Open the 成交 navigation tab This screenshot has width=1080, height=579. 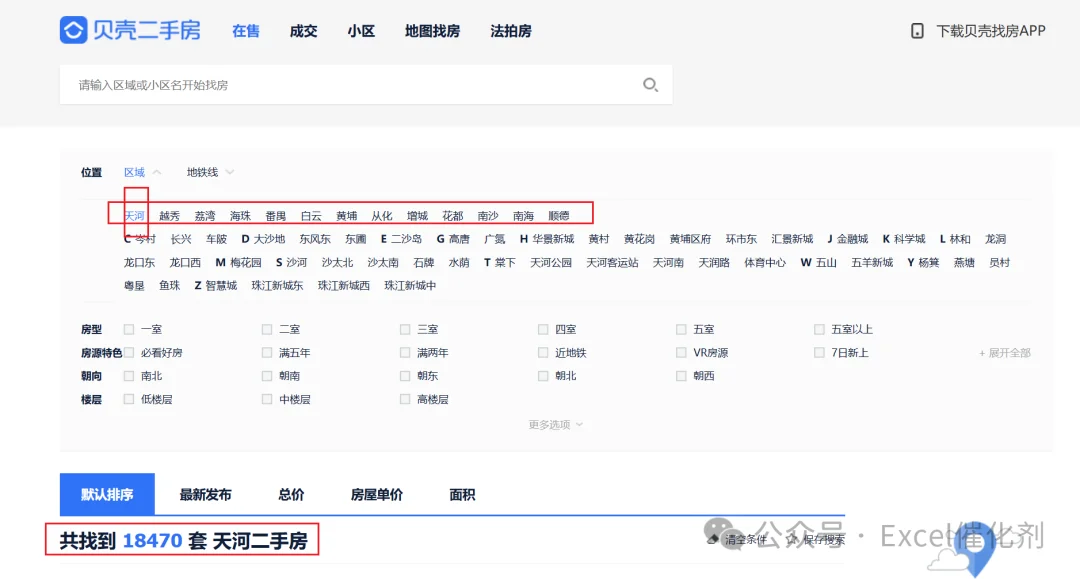[x=303, y=31]
